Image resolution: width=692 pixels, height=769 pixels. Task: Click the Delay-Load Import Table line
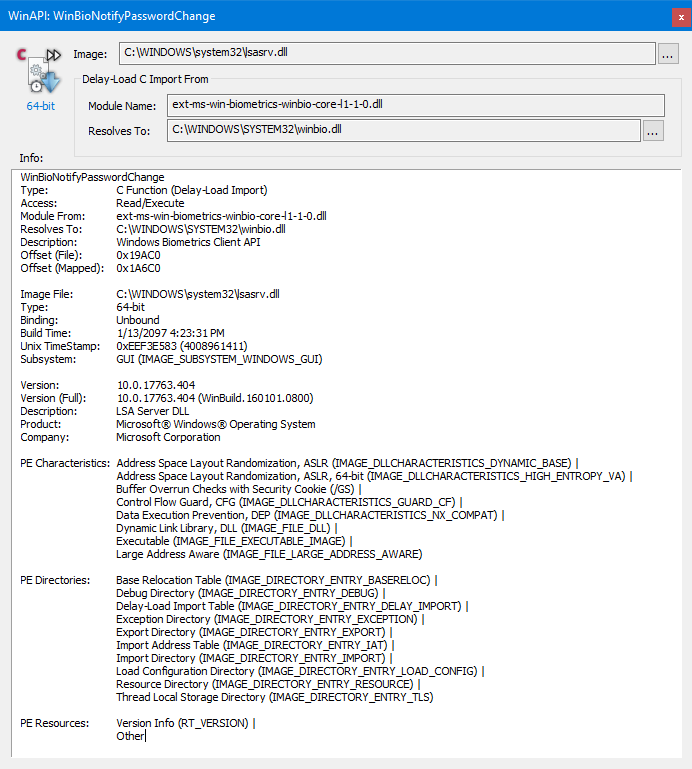click(292, 606)
